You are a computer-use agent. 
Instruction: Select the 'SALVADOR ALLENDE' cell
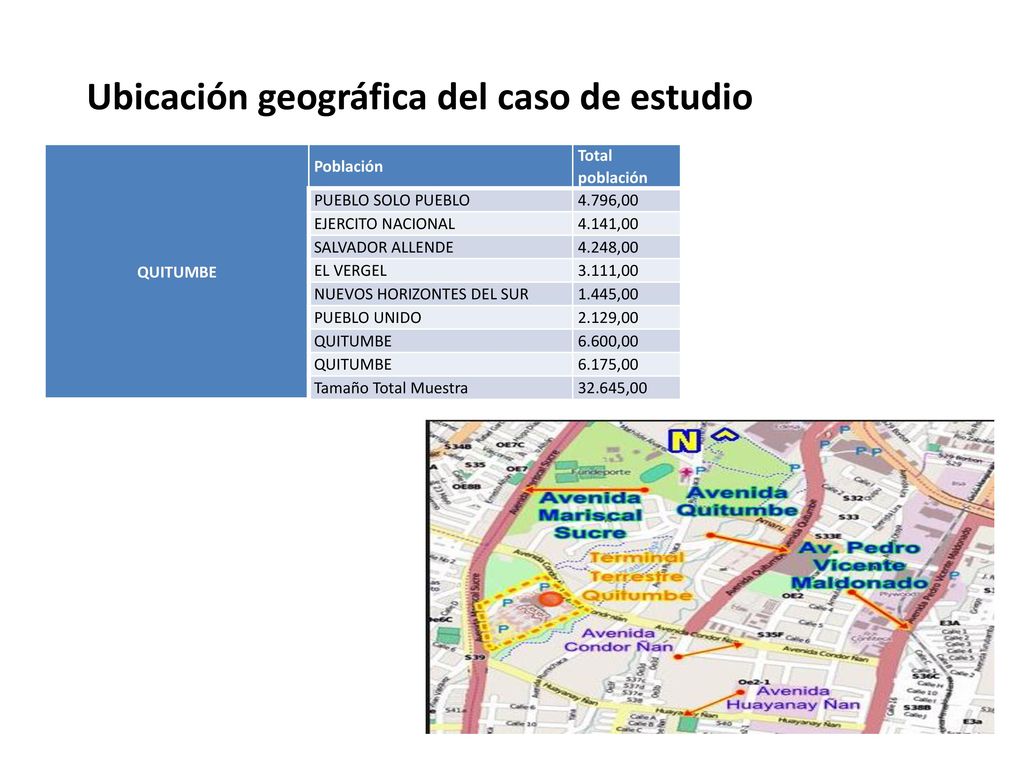(x=441, y=247)
